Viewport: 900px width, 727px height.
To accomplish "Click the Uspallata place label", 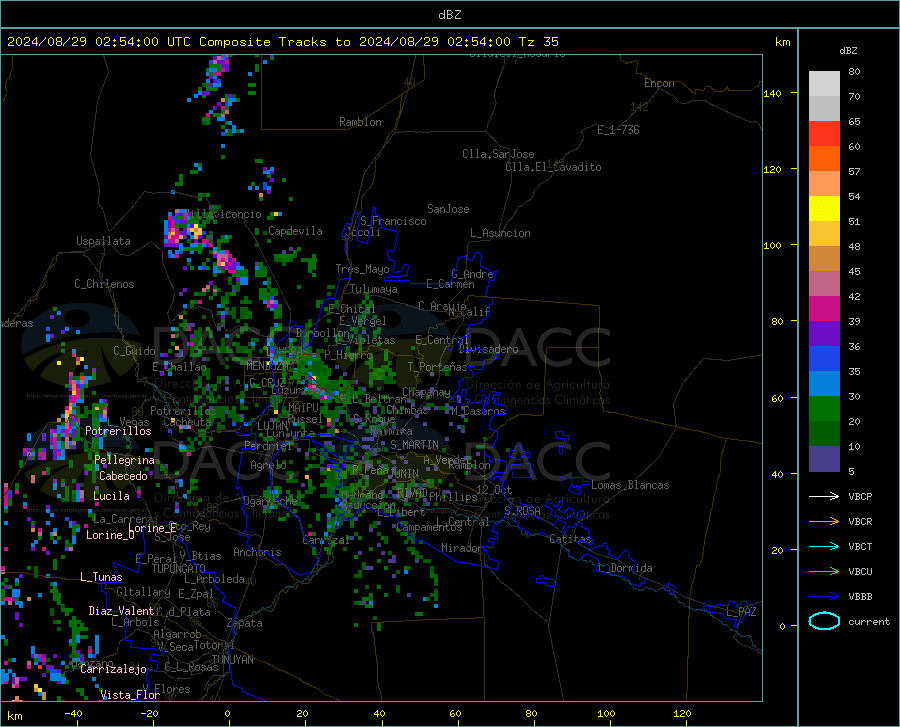I will click(103, 241).
